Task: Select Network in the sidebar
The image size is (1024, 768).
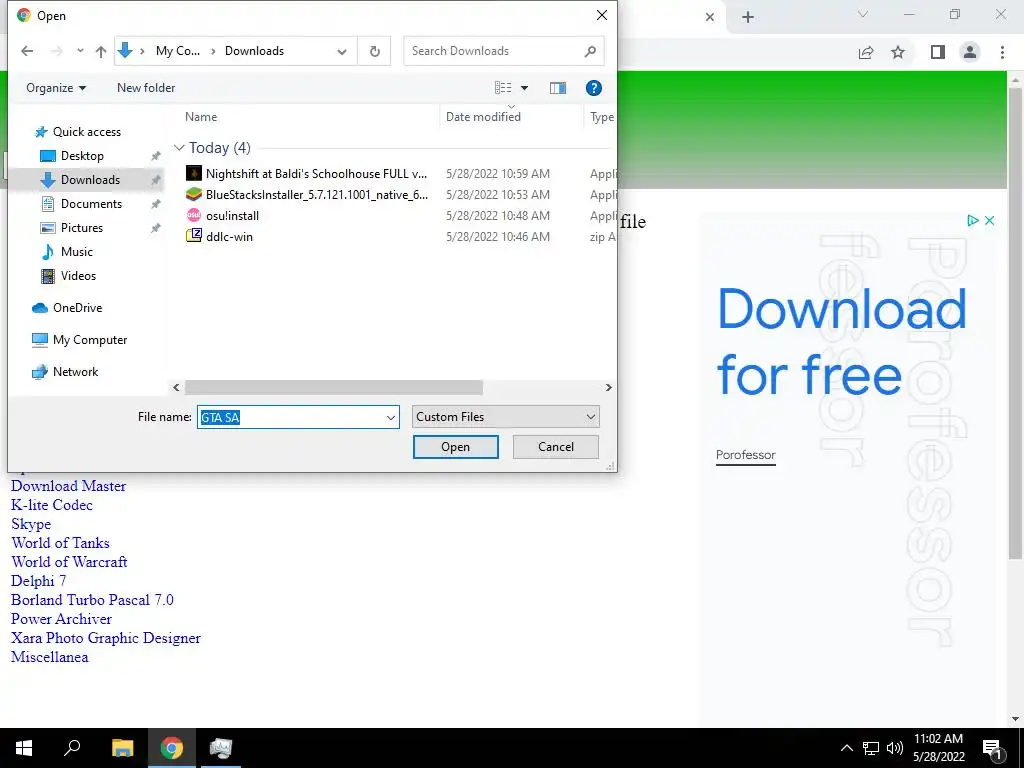Action: pyautogui.click(x=75, y=372)
